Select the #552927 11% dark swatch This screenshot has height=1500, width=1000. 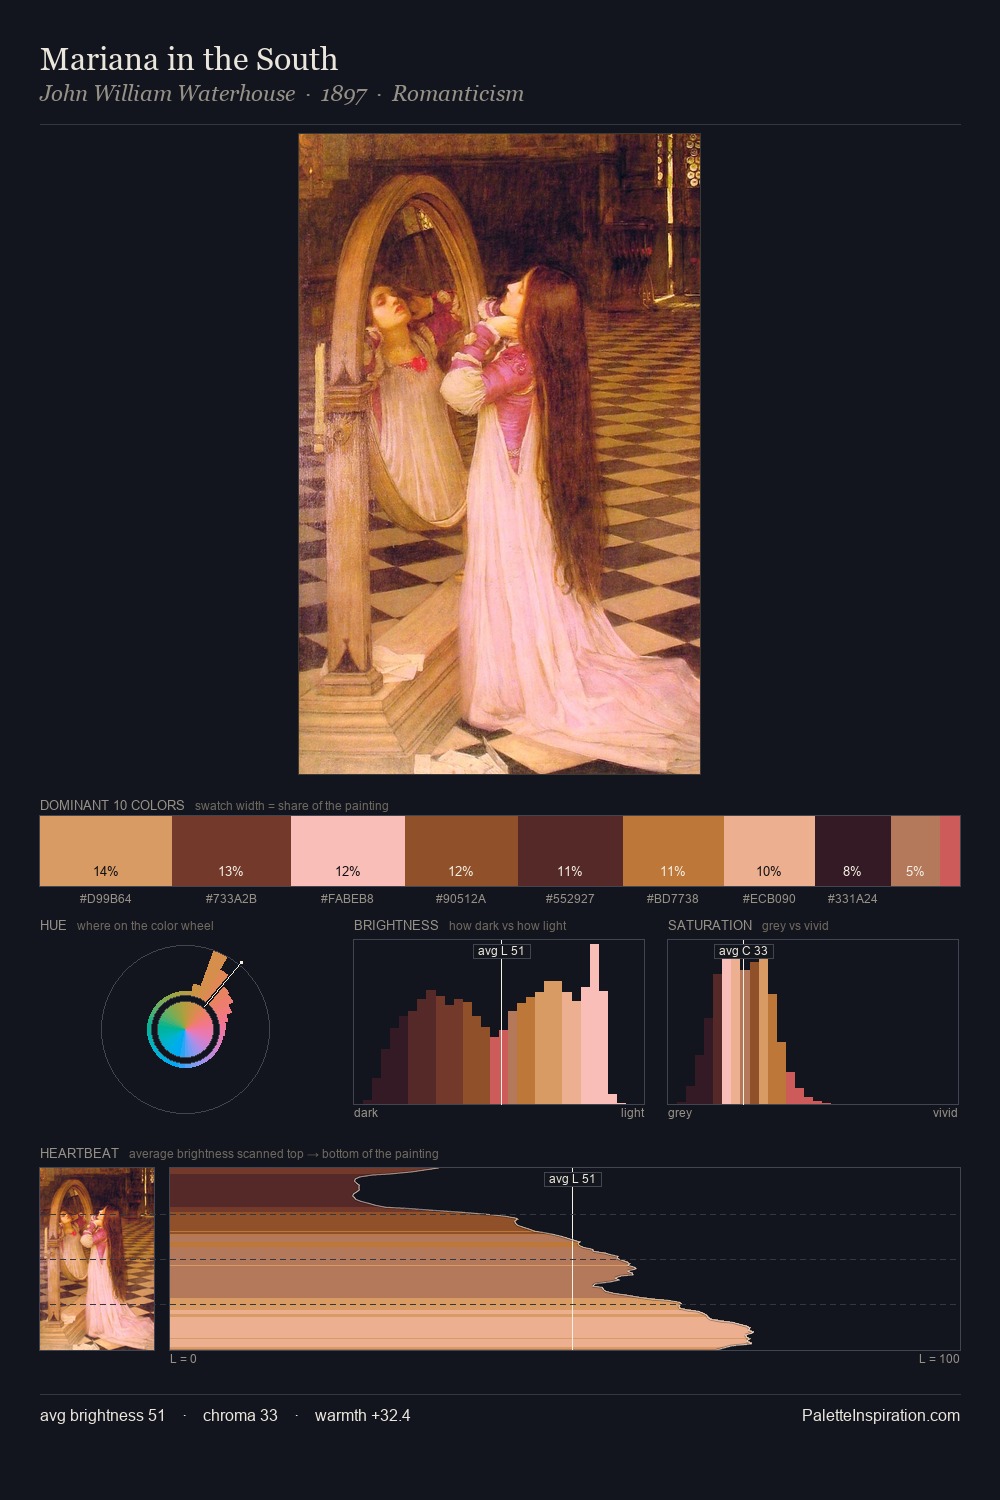[x=570, y=851]
